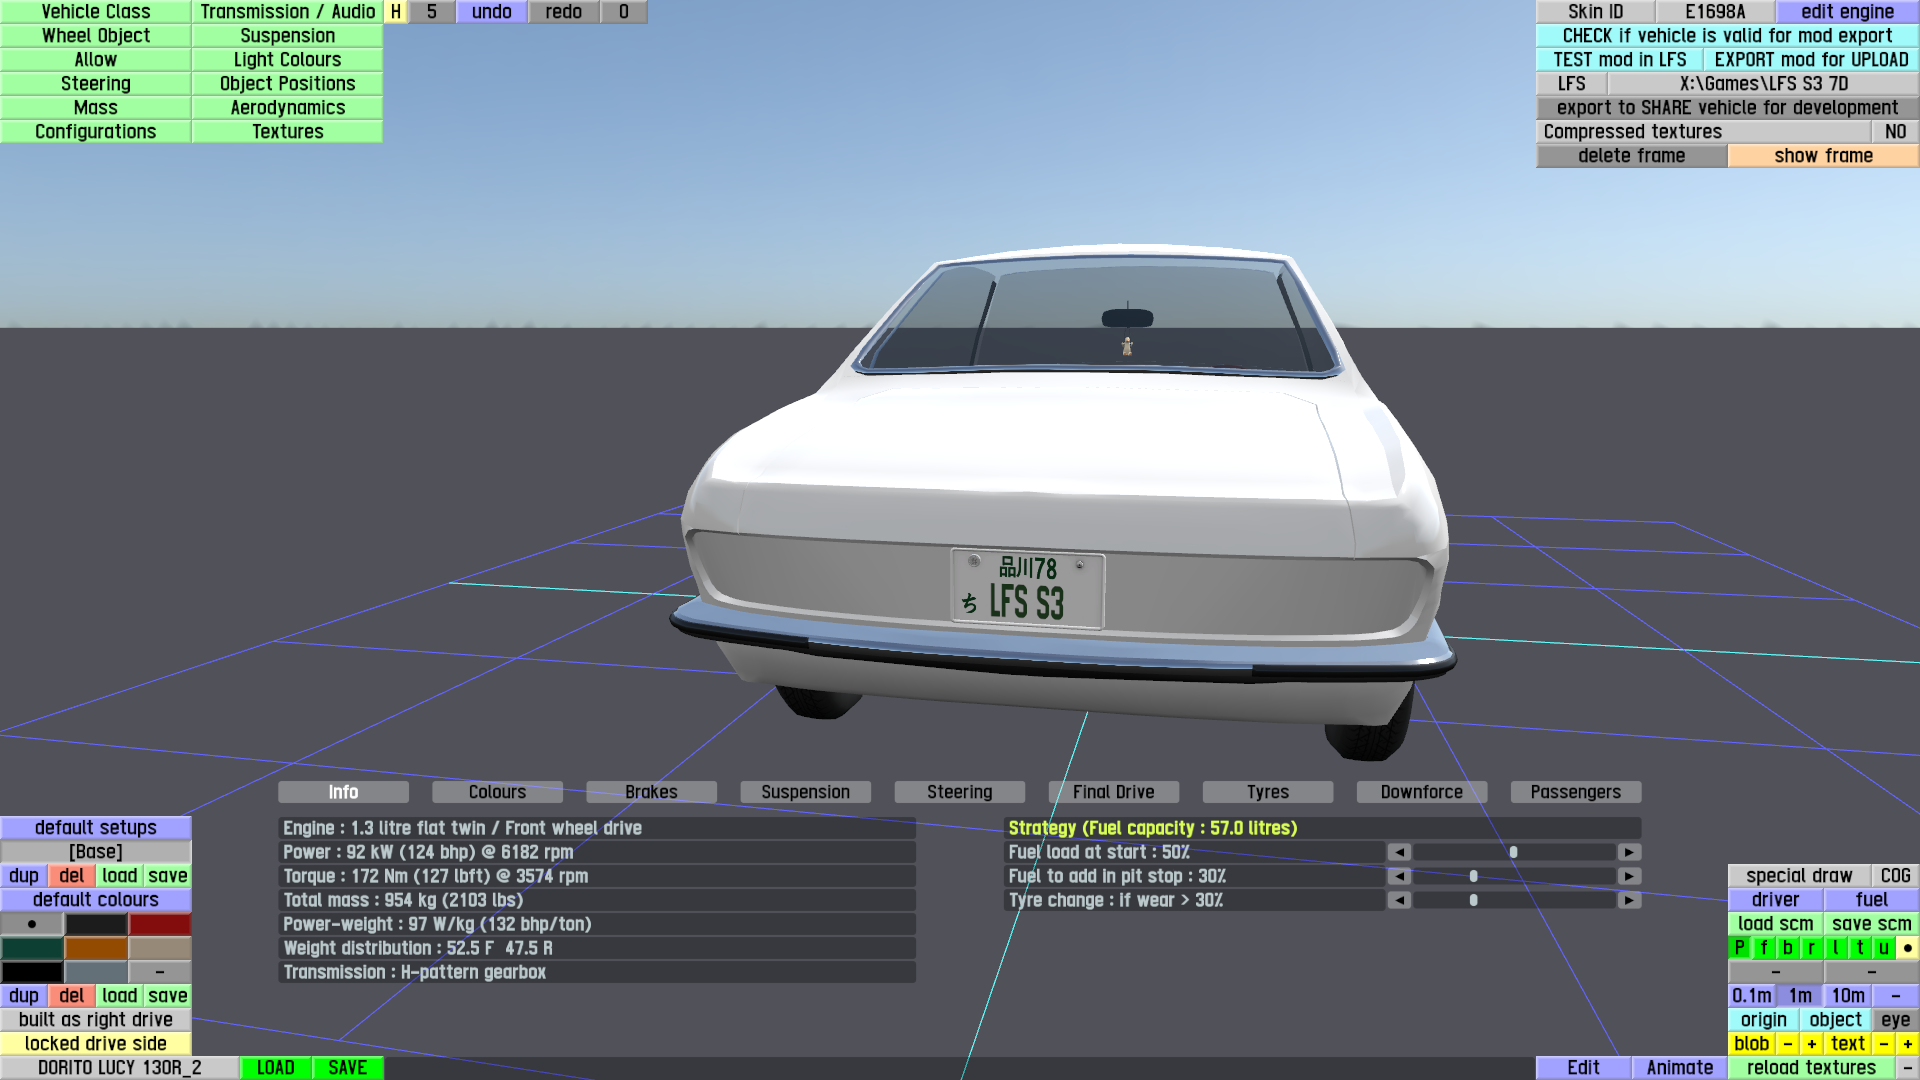Viewport: 1920px width, 1080px height.
Task: Increase fuel load at start with right arrow
Action: click(x=1629, y=852)
